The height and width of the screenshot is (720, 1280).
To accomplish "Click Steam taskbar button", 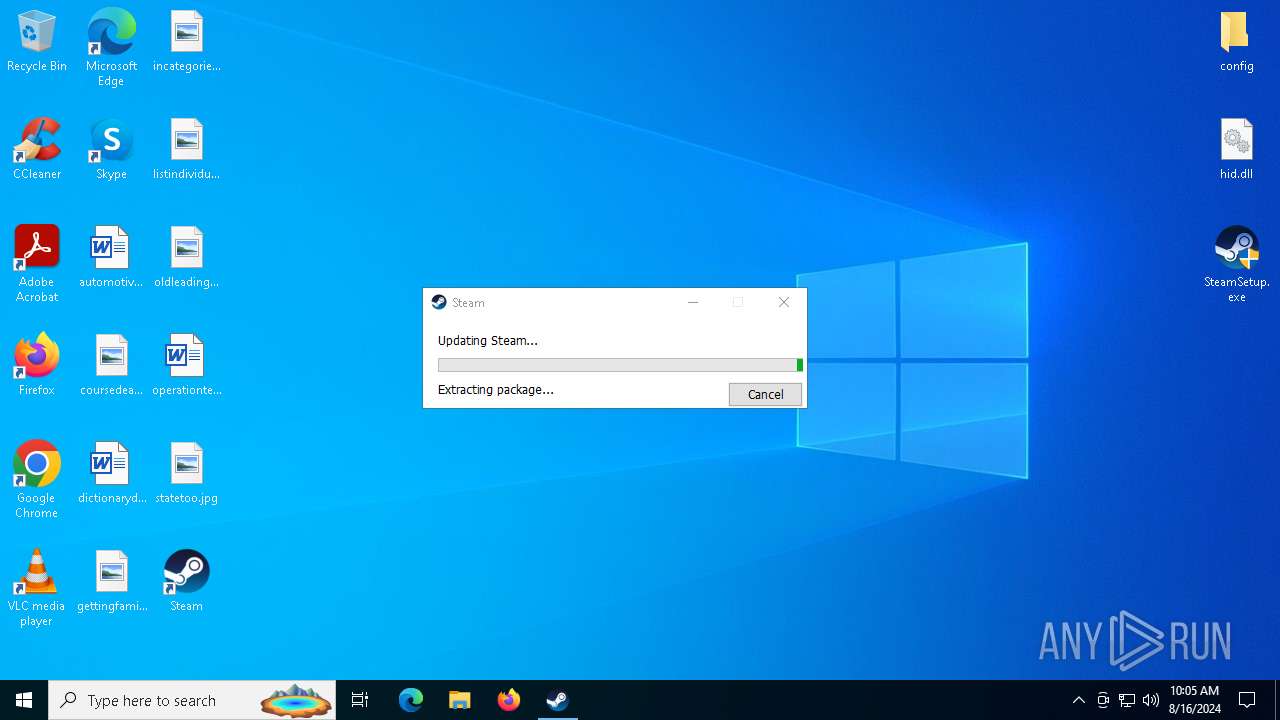I will click(x=557, y=700).
